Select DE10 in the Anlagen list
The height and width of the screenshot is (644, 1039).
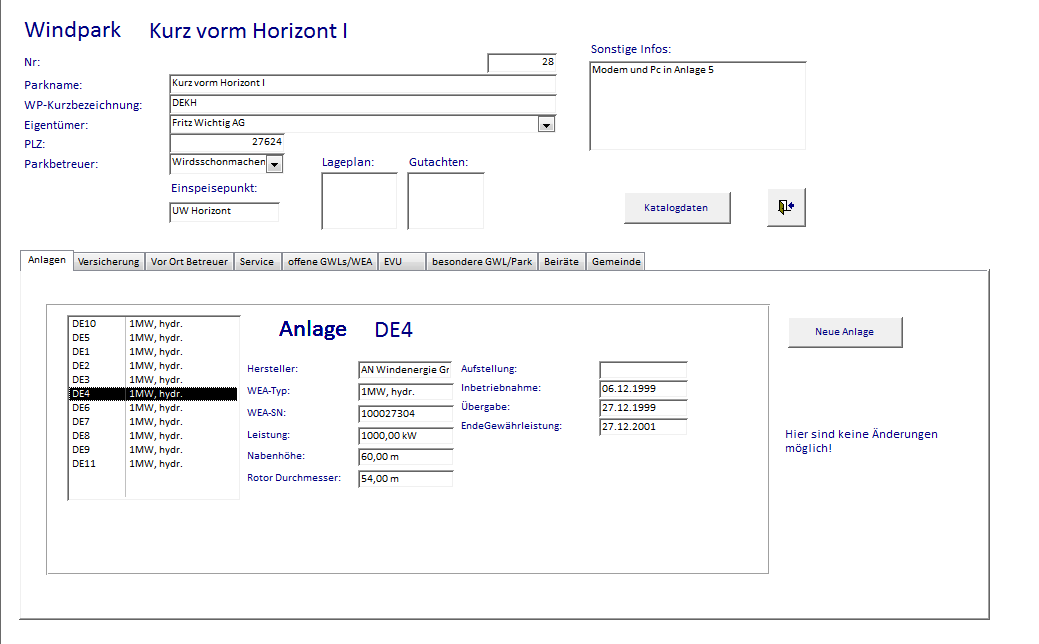[84, 324]
